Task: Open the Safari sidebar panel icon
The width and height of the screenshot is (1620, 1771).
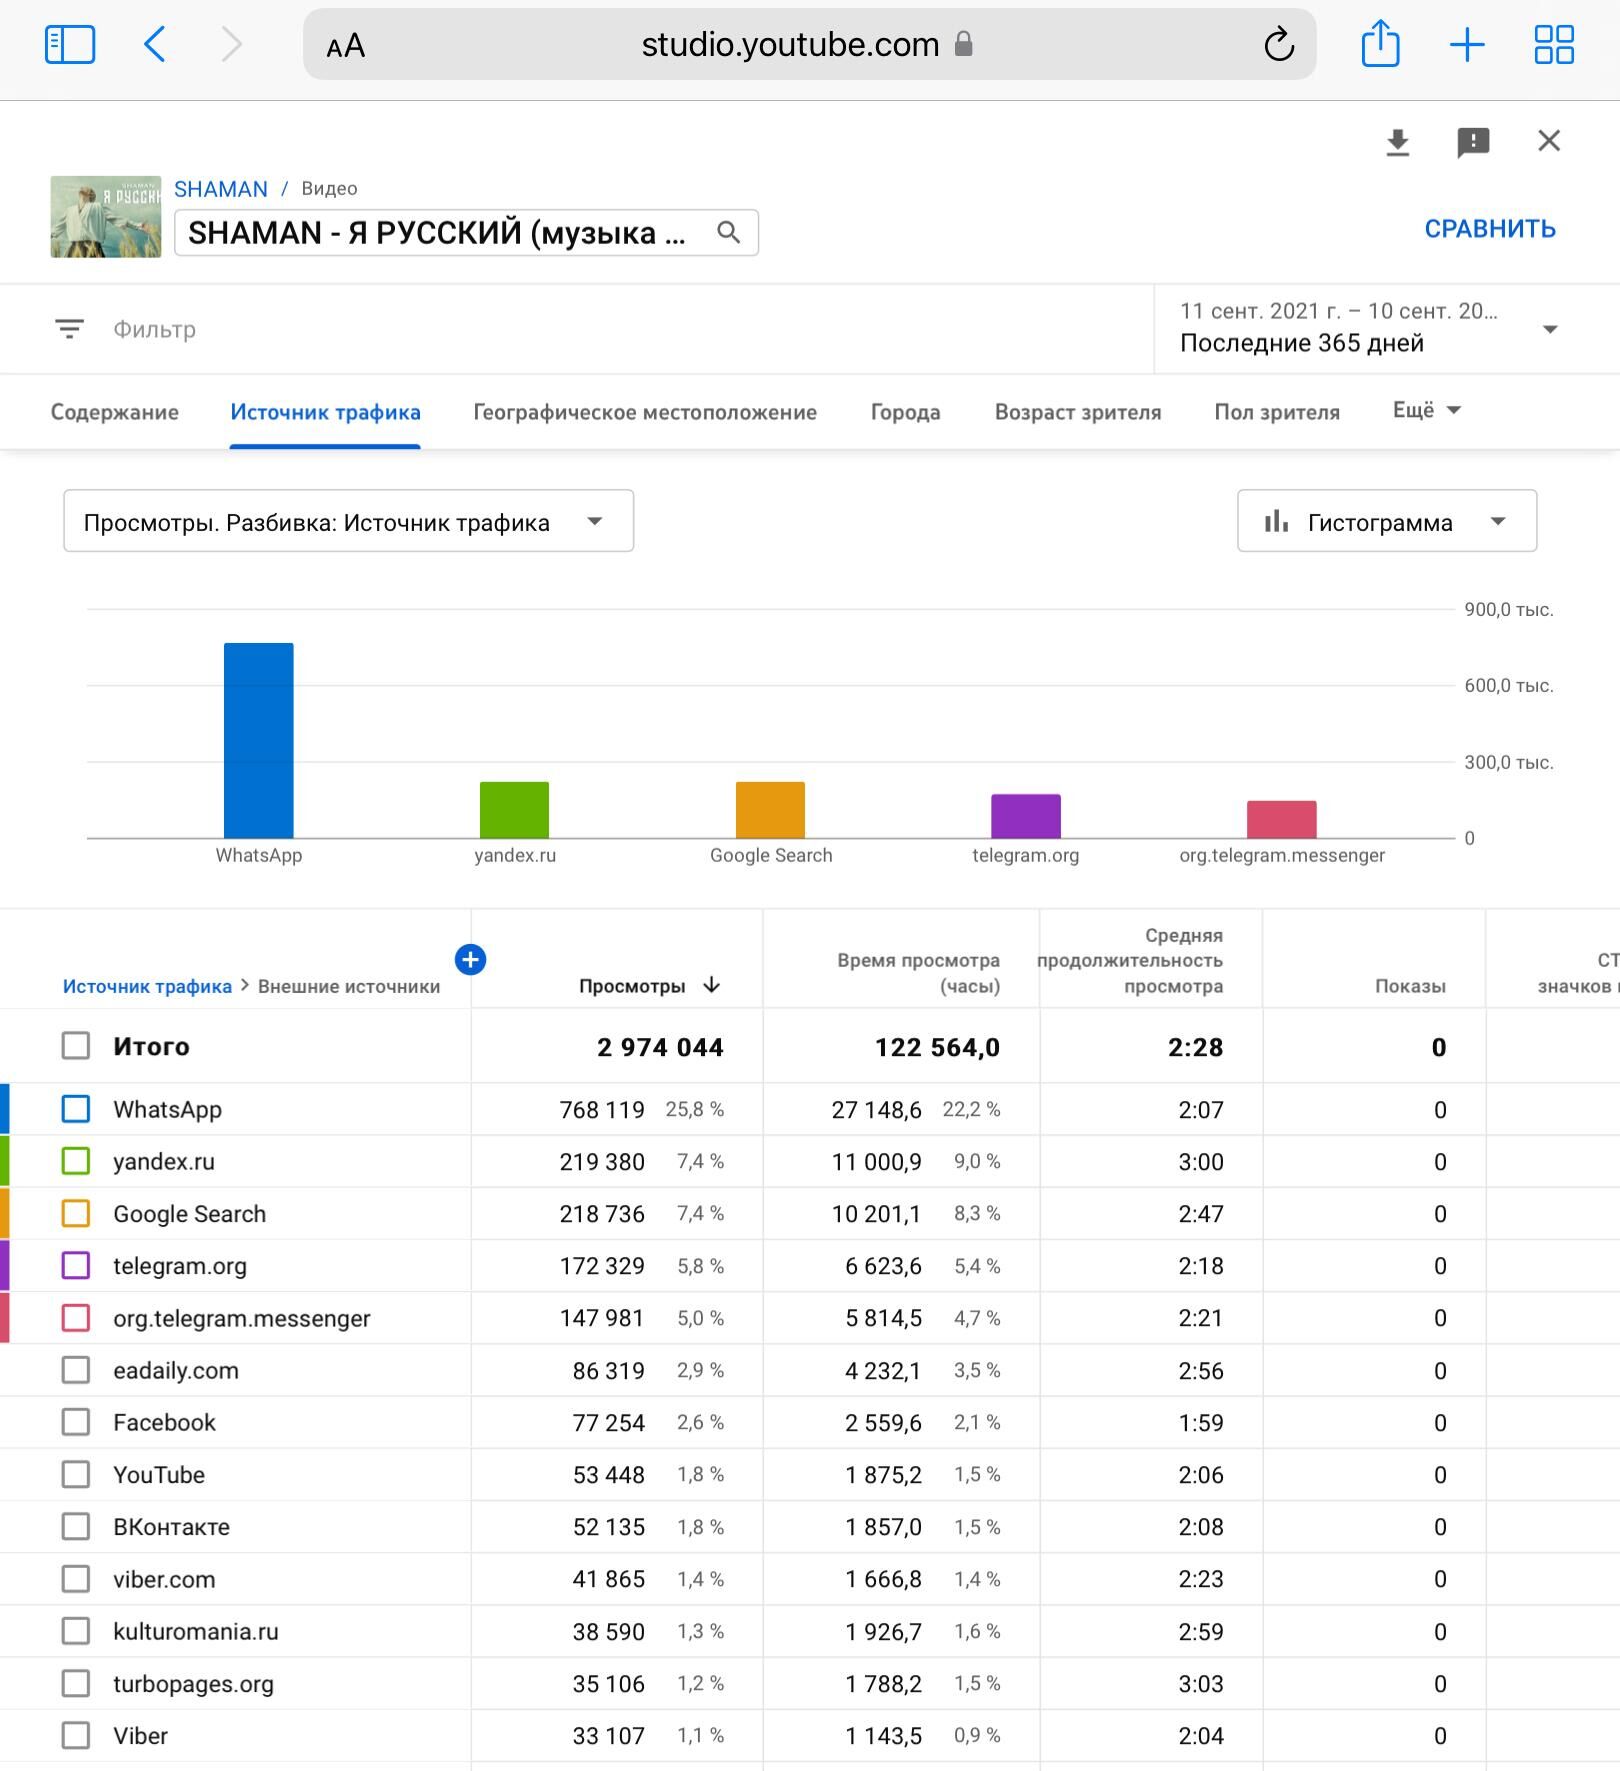Action: click(x=70, y=45)
